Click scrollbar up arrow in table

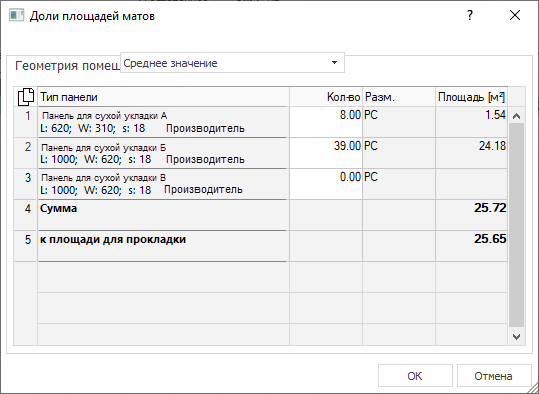(x=516, y=116)
